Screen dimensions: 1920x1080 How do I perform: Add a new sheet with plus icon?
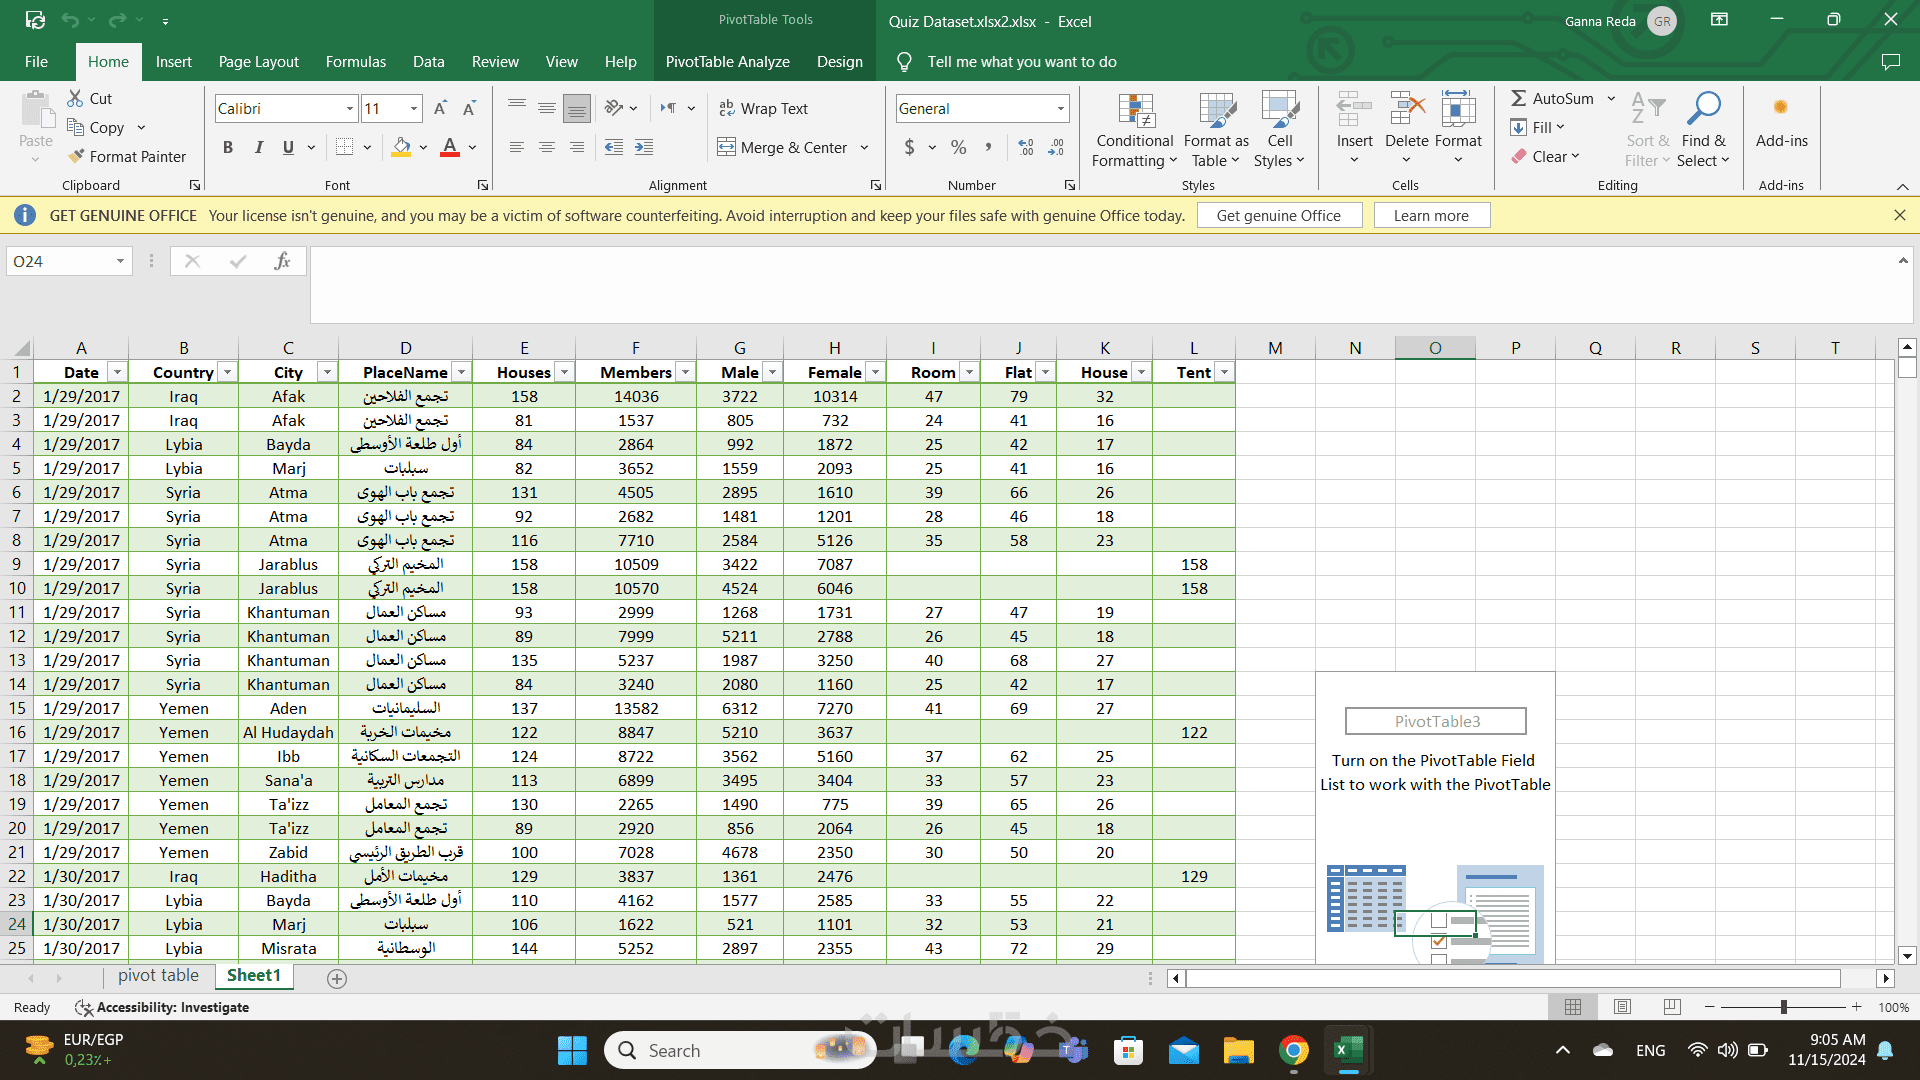pos(337,979)
